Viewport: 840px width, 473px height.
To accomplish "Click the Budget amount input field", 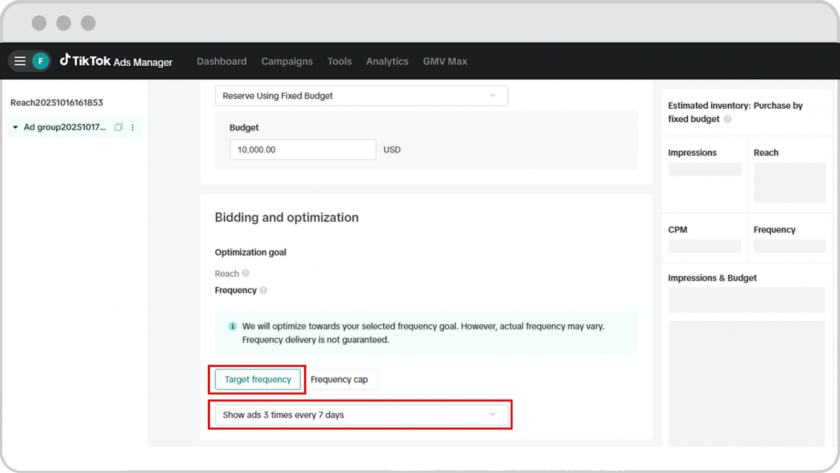I will pyautogui.click(x=302, y=150).
